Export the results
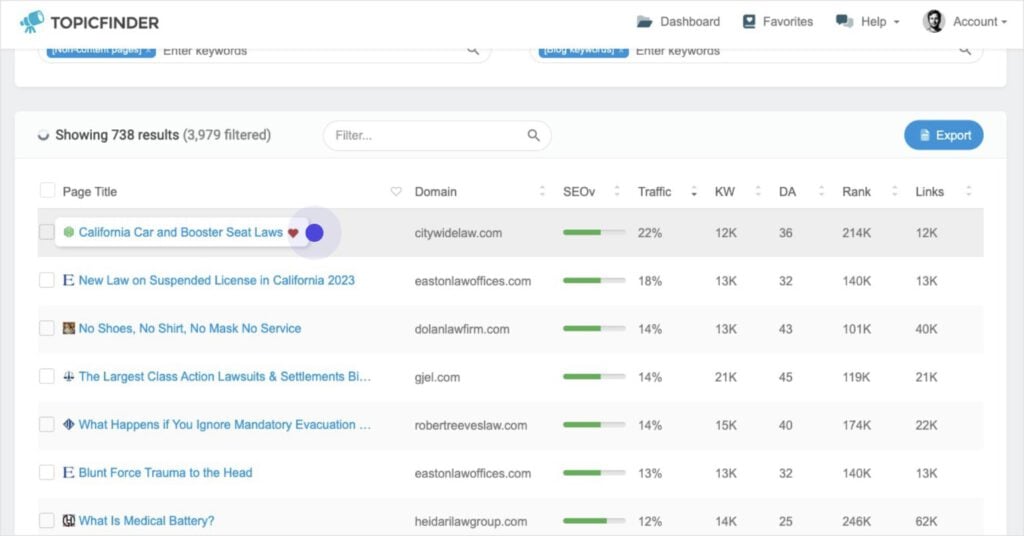The width and height of the screenshot is (1024, 536). tap(944, 135)
